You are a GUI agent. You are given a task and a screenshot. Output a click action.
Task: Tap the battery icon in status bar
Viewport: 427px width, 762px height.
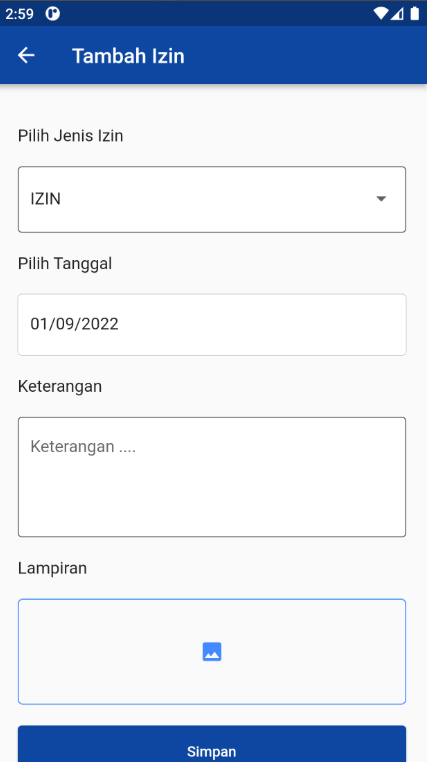pyautogui.click(x=414, y=13)
